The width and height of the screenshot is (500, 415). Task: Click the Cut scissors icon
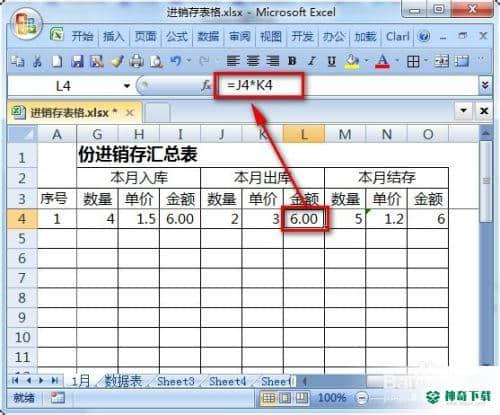coord(37,61)
